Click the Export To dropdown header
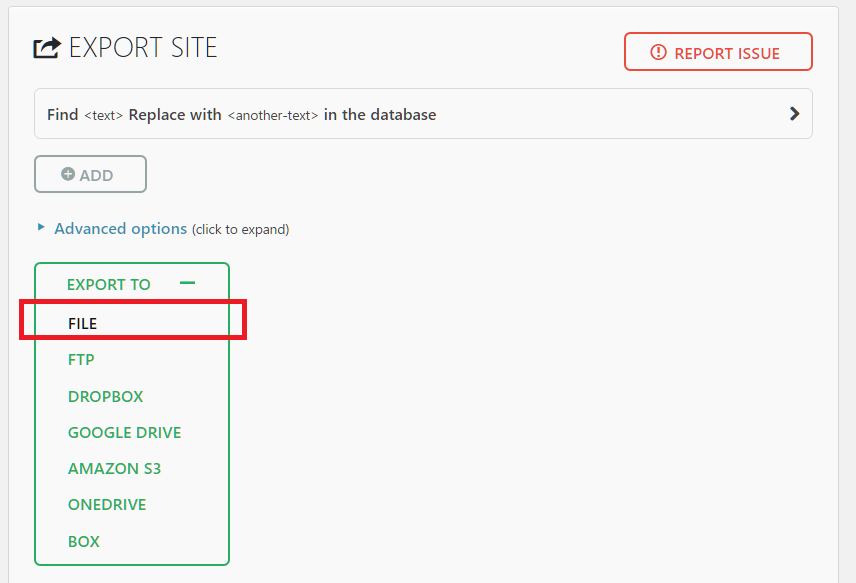The width and height of the screenshot is (856, 583). pos(109,285)
